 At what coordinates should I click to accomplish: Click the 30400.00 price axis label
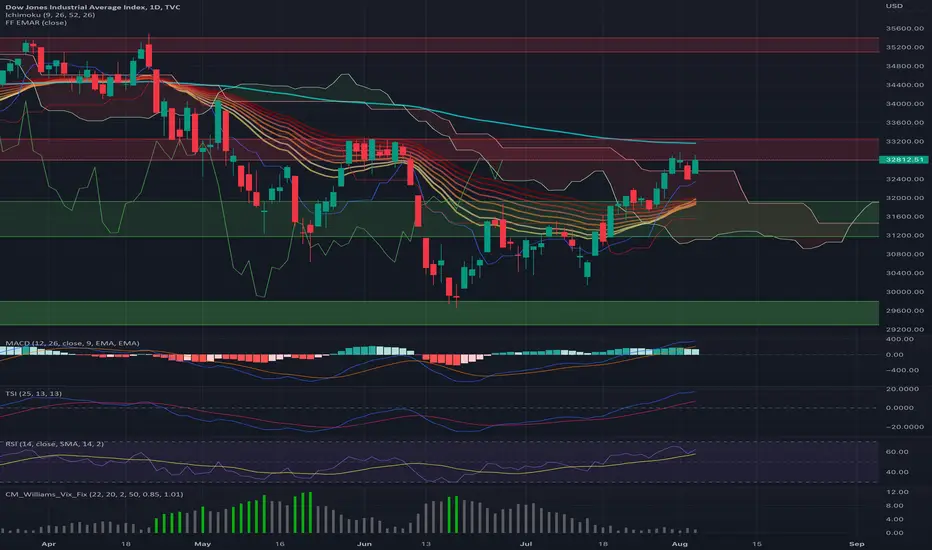click(x=905, y=273)
